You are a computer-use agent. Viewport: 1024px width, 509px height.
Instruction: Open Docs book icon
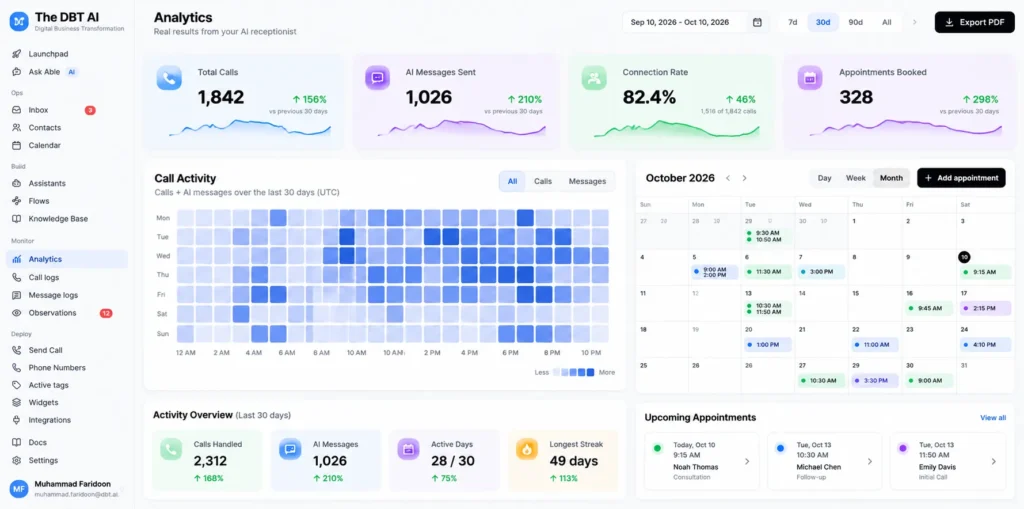point(17,442)
